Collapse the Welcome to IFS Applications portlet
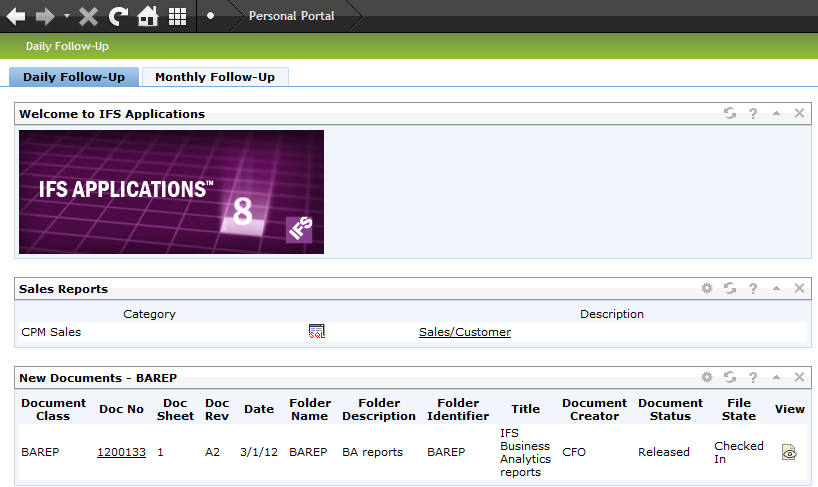Viewport: 818px width, 487px height. [776, 113]
